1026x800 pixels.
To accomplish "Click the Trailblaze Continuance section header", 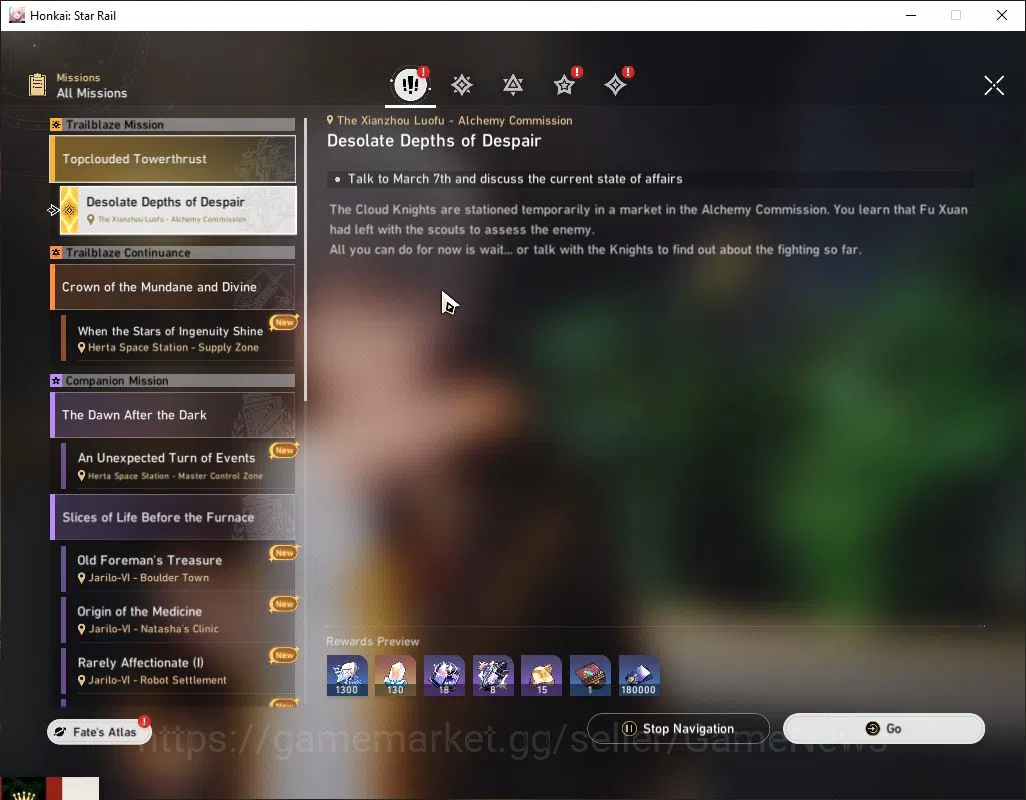I will (x=173, y=252).
